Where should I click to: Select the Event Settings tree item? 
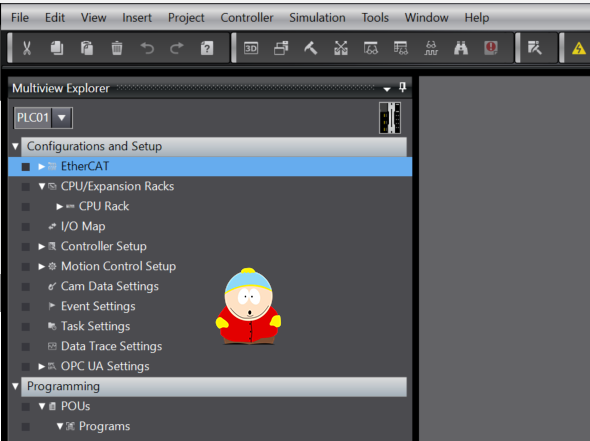tap(98, 306)
